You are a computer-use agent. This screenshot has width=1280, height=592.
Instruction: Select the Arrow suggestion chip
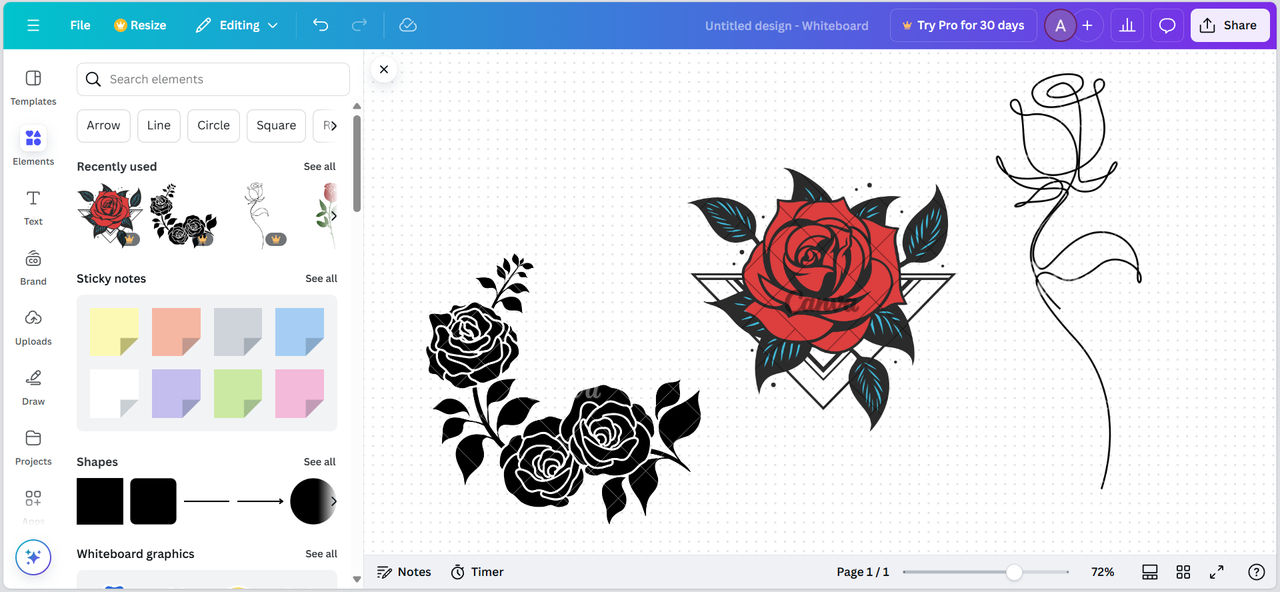pyautogui.click(x=103, y=125)
